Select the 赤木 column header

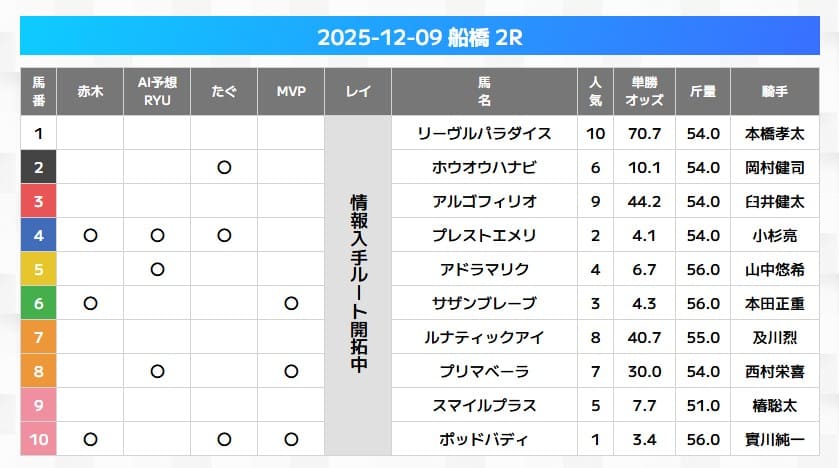click(90, 91)
